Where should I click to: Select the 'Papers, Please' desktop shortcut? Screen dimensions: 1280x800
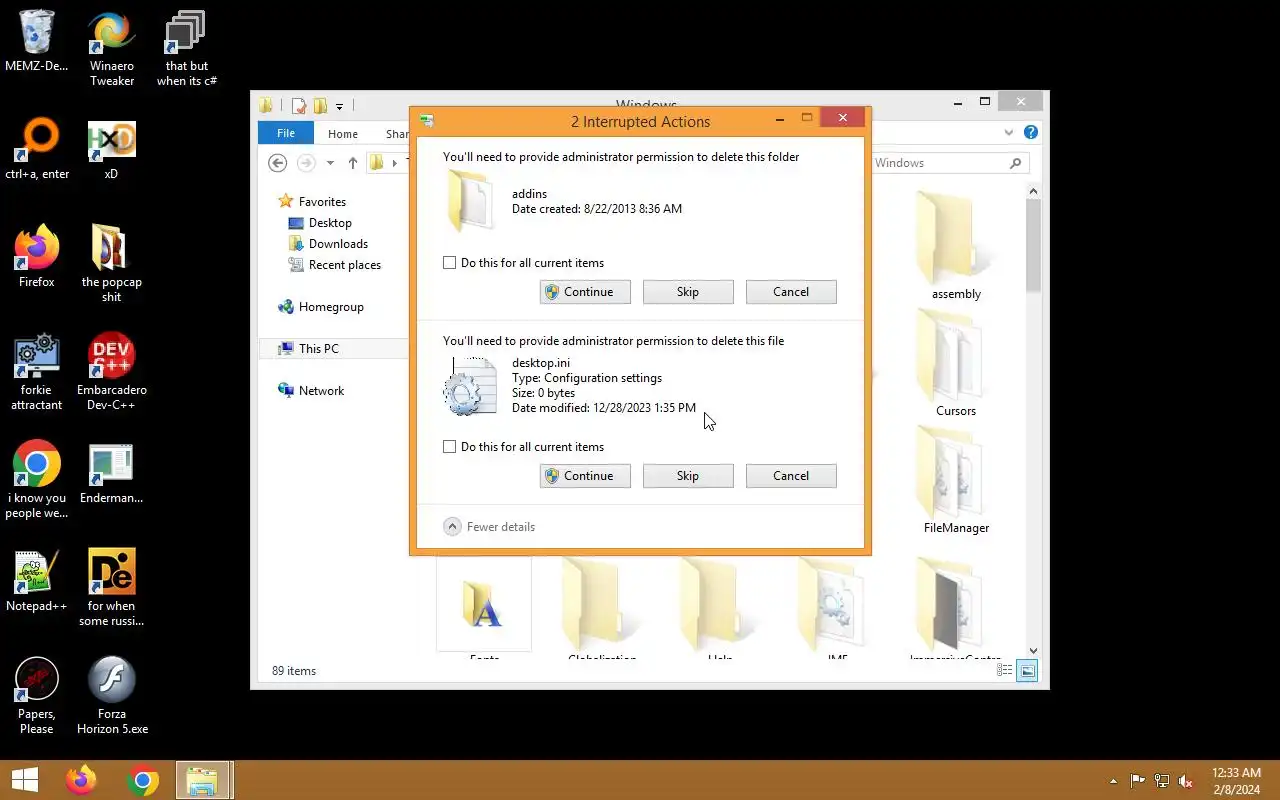pyautogui.click(x=37, y=695)
